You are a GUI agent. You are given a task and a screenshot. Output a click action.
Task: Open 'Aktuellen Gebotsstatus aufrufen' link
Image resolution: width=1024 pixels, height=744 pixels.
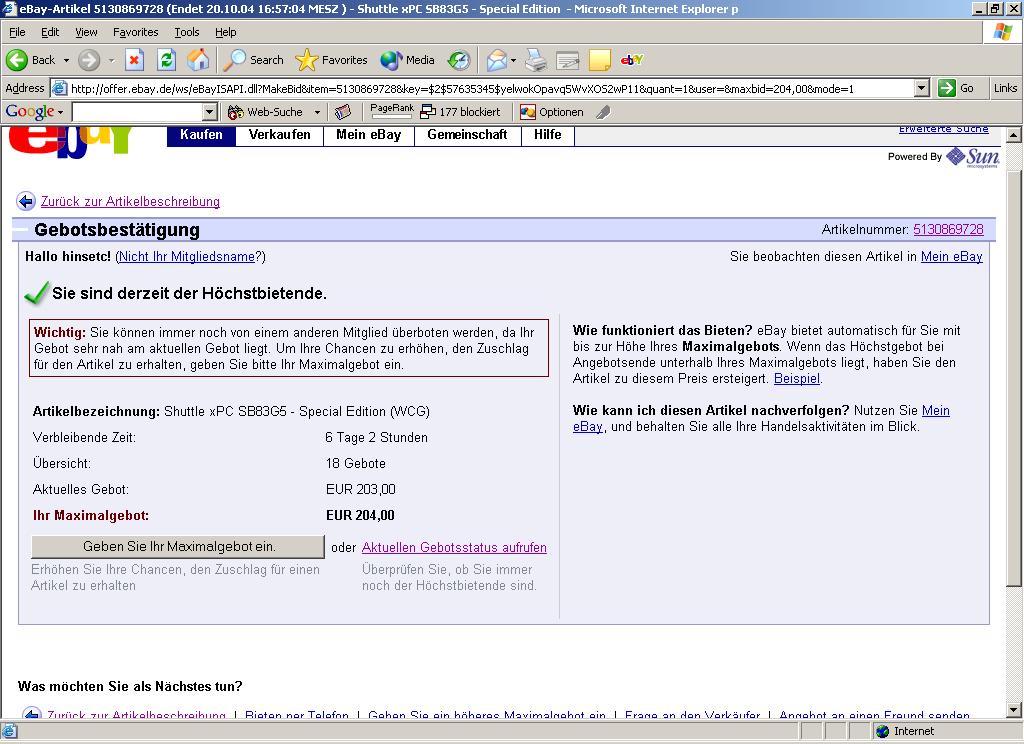(x=454, y=547)
